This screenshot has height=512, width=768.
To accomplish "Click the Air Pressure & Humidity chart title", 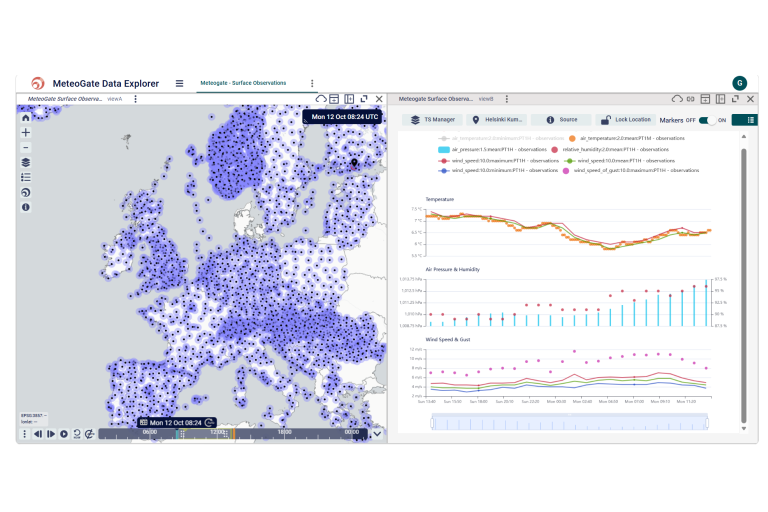I will [452, 269].
